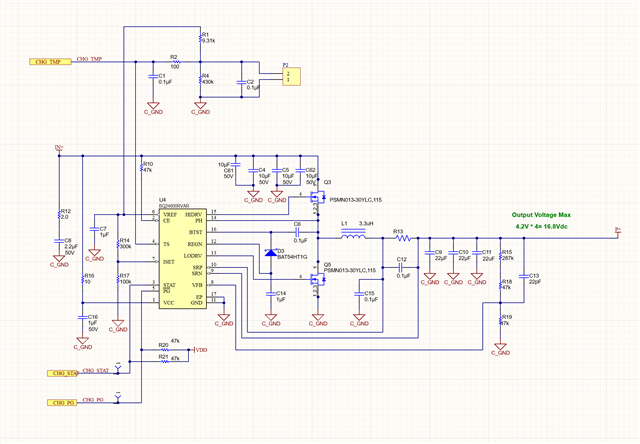Viewport: 640px width, 444px height.
Task: Select the C13 22pF capacitor symbol
Action: (524, 276)
